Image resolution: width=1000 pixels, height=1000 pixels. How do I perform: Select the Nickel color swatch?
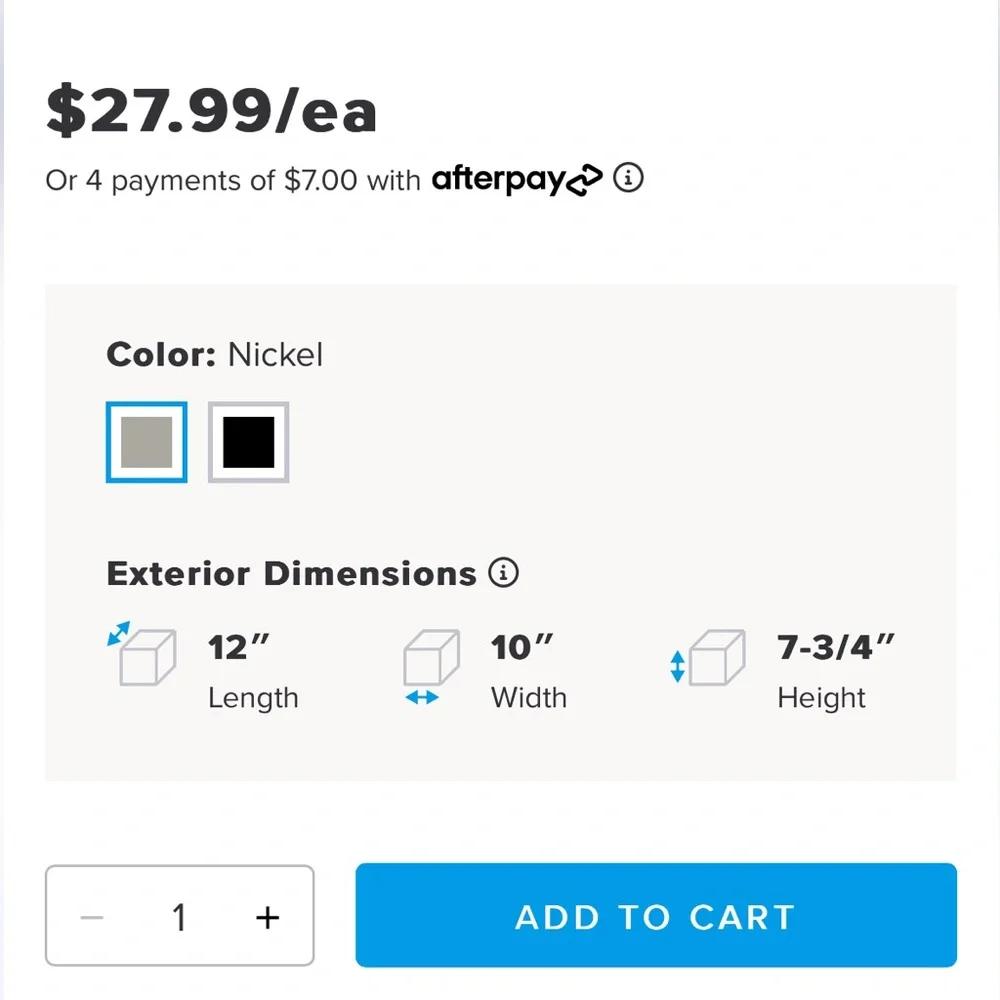pyautogui.click(x=147, y=442)
